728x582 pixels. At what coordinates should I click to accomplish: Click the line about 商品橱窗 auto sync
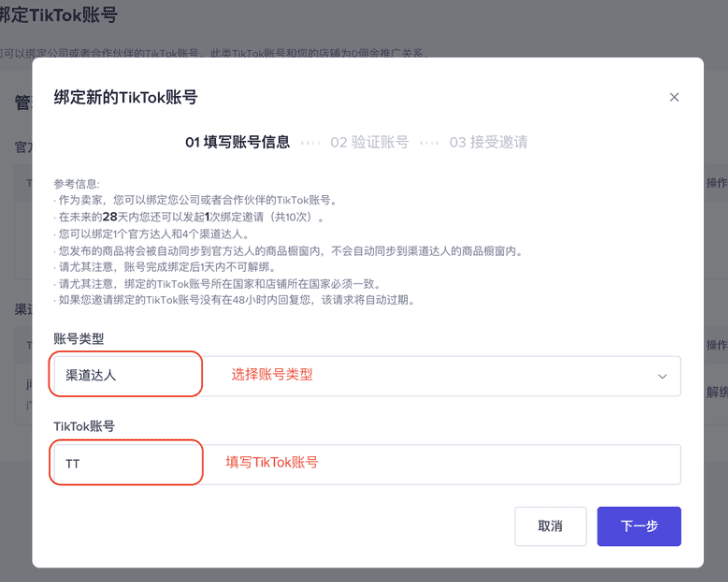coord(288,251)
